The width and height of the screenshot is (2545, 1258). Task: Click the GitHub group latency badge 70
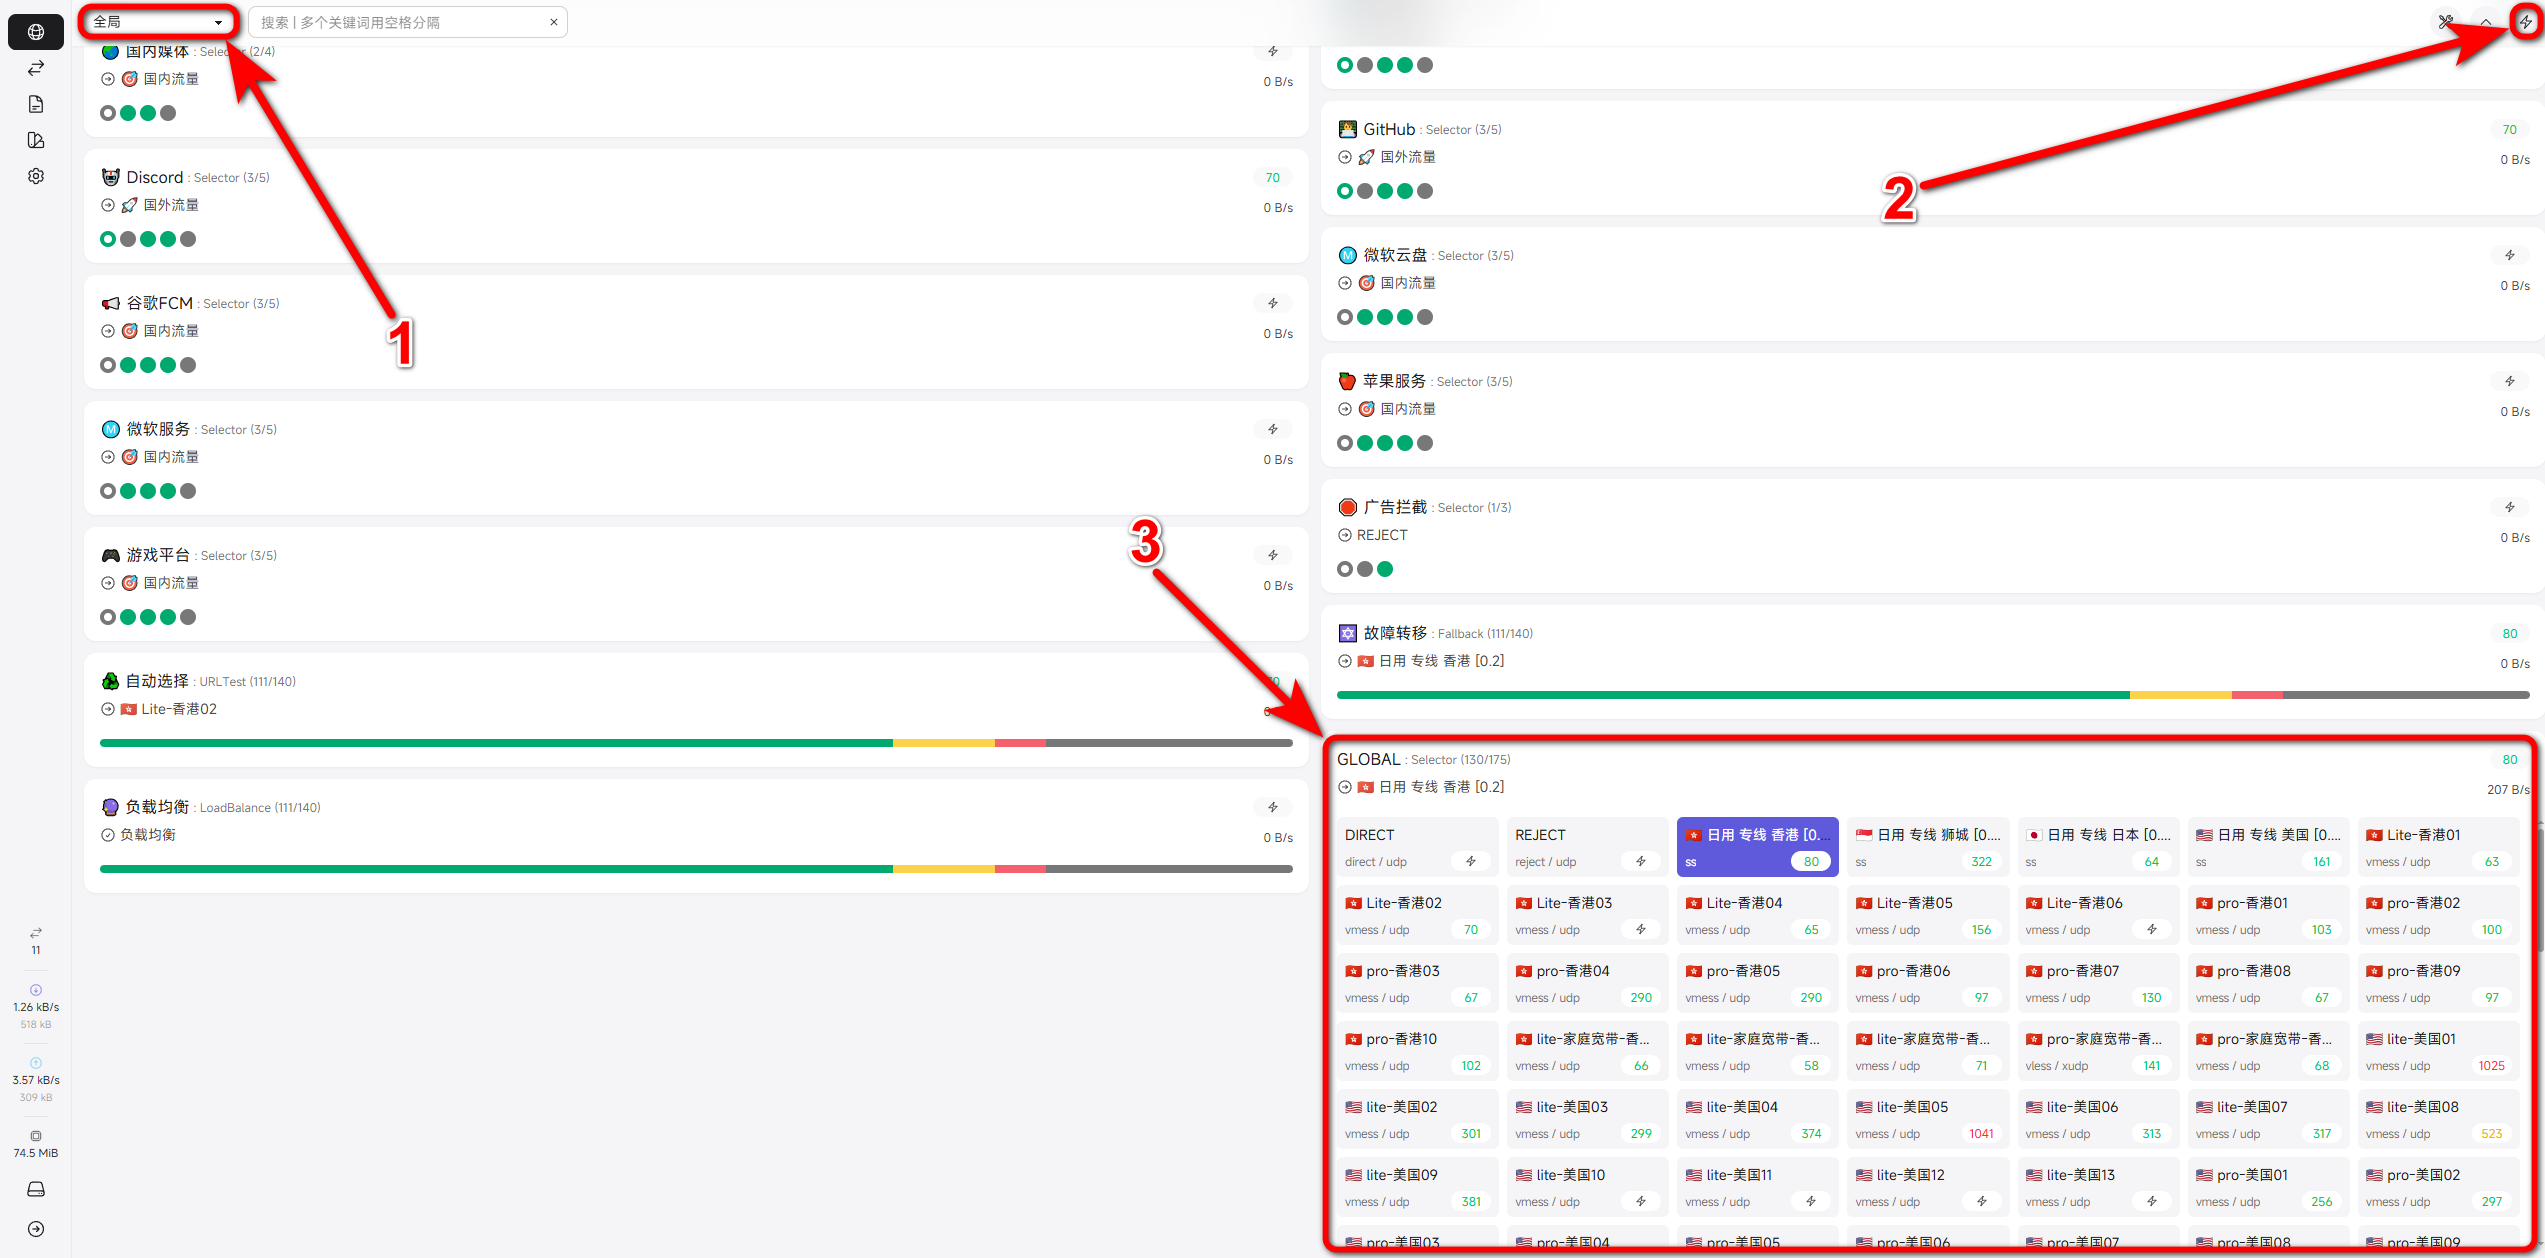click(2509, 129)
